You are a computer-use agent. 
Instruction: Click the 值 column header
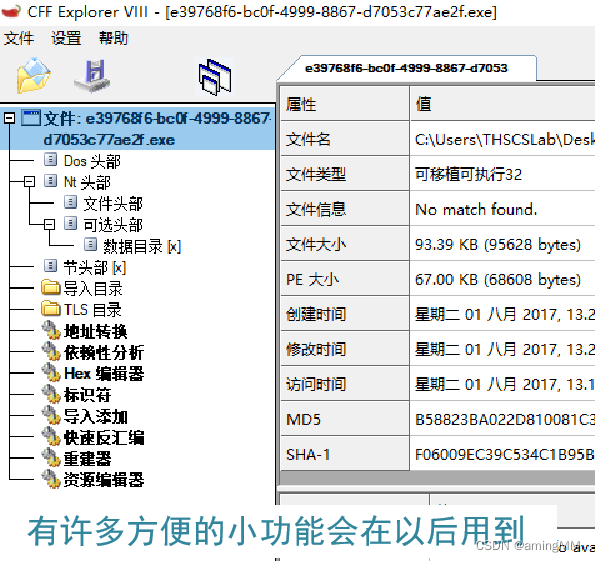(503, 104)
